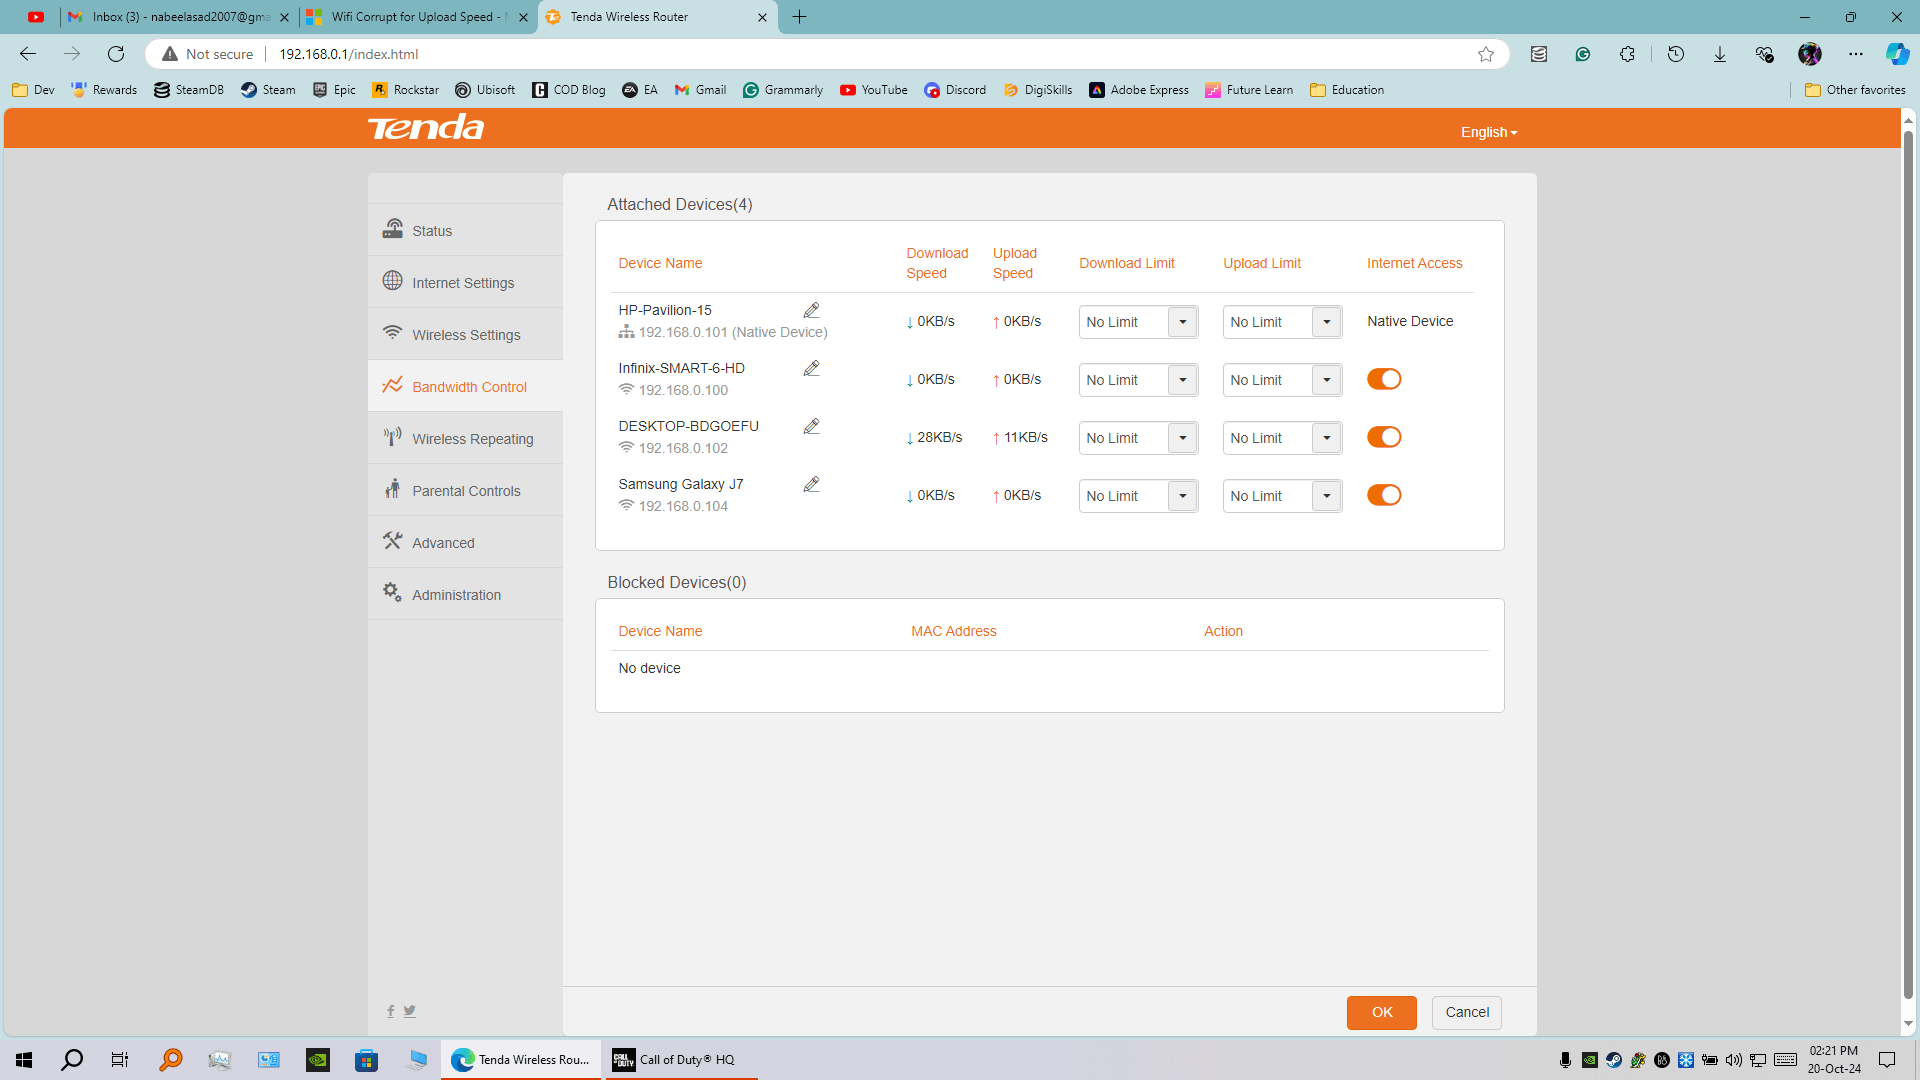
Task: Click edit pencil icon for Infinix-SMART-6-HD
Action: pyautogui.click(x=811, y=368)
